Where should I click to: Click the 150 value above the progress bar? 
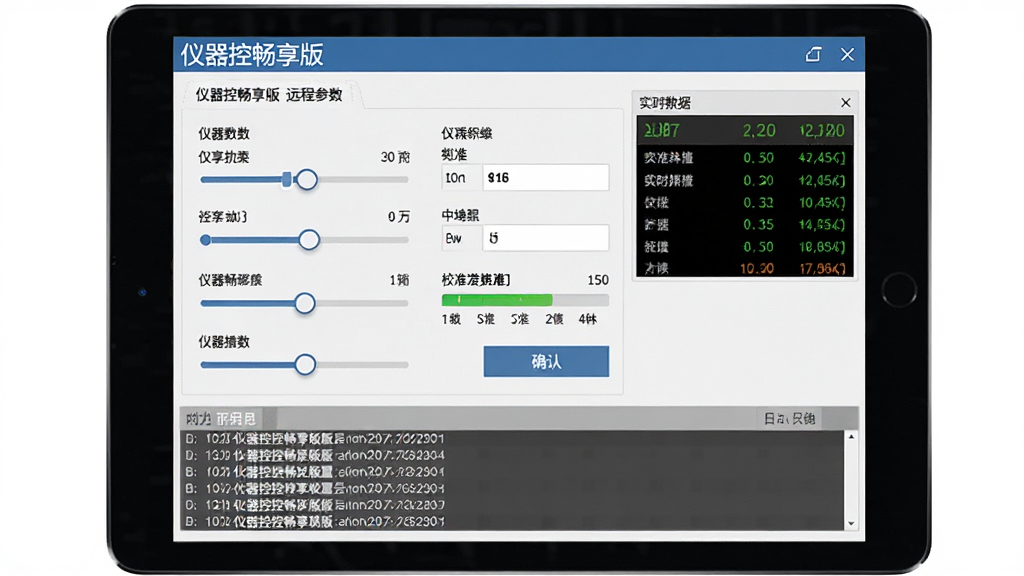[598, 280]
